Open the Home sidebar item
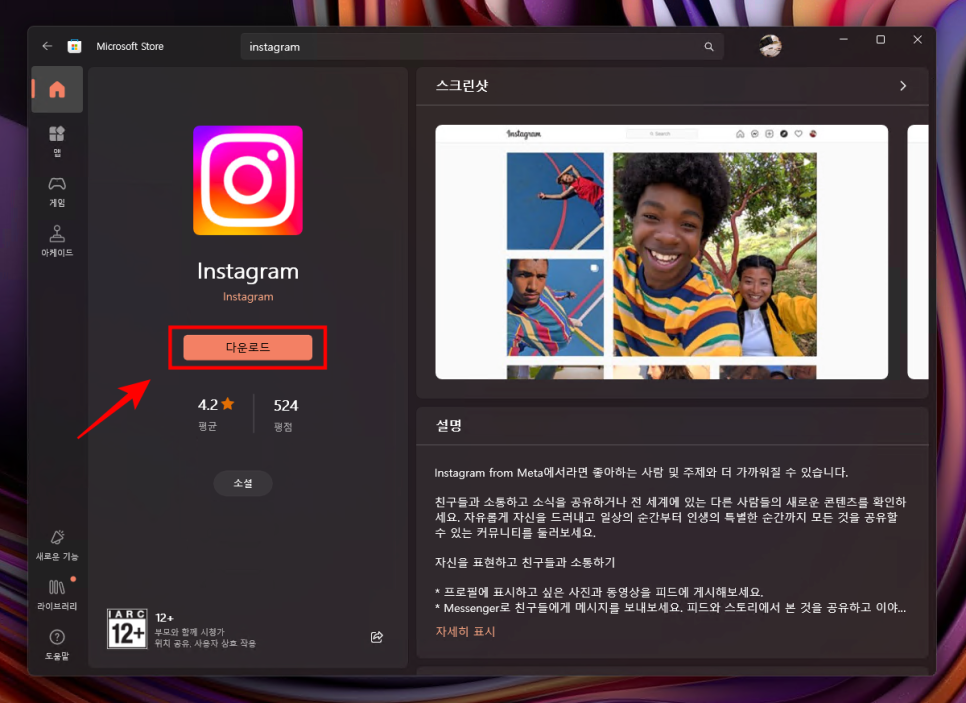Viewport: 966px width, 703px height. [57, 90]
